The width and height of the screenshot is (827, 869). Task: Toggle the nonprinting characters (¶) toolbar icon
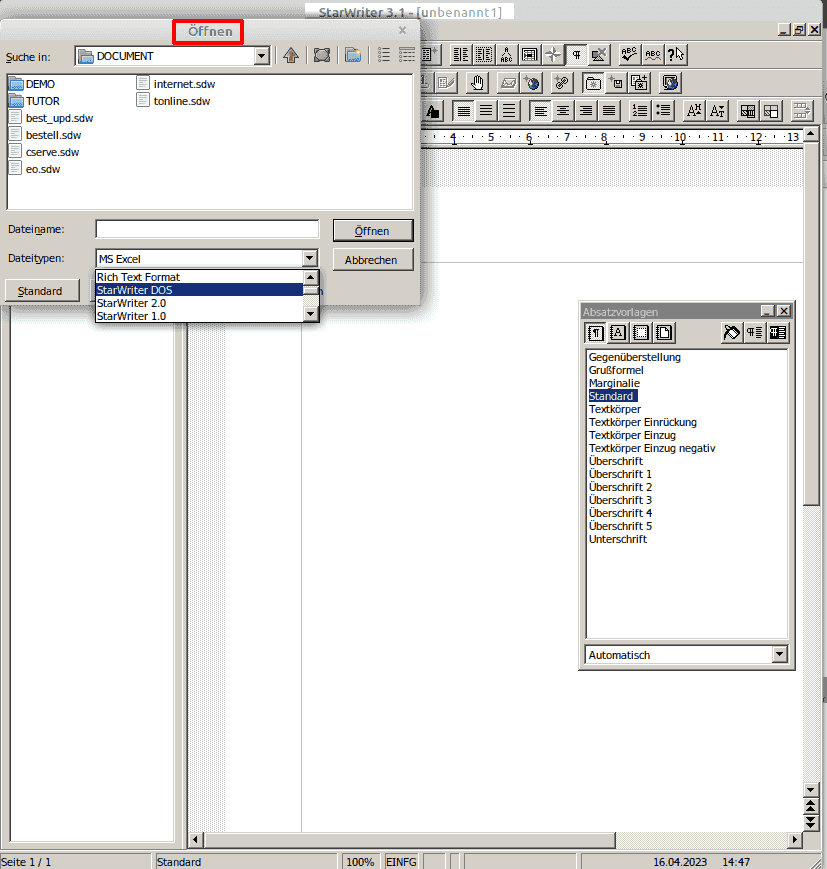coord(576,55)
